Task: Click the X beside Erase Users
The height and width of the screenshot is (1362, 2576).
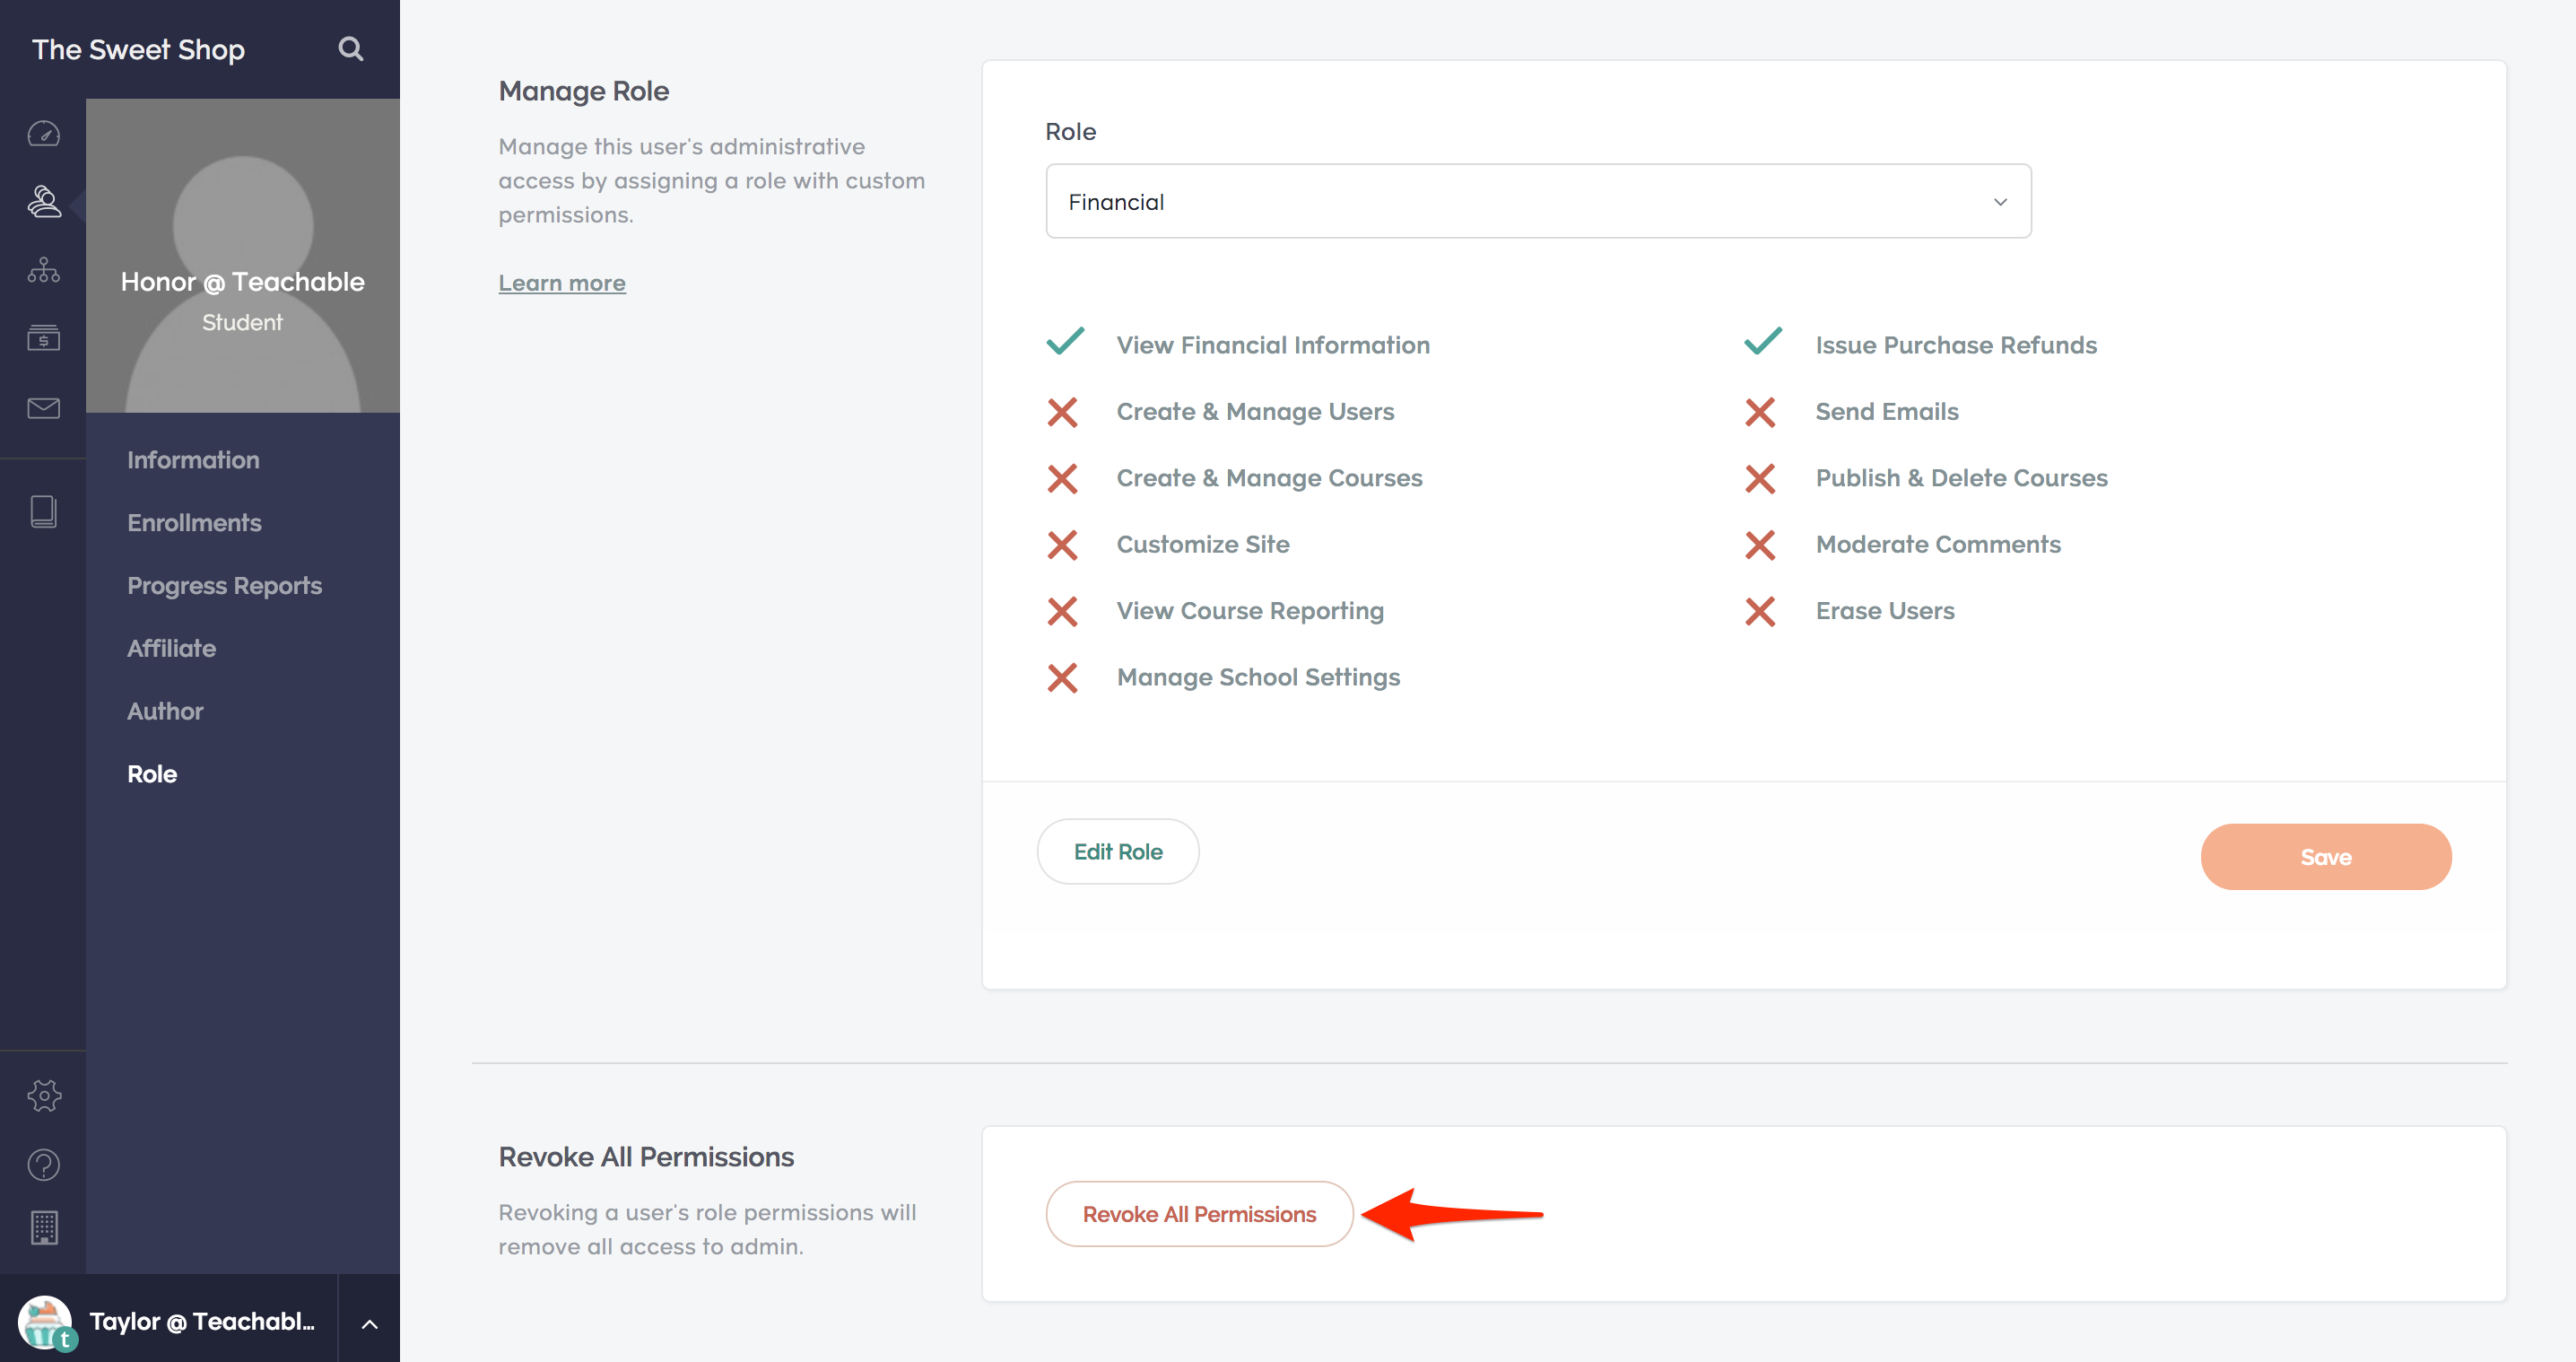Action: click(x=1760, y=611)
